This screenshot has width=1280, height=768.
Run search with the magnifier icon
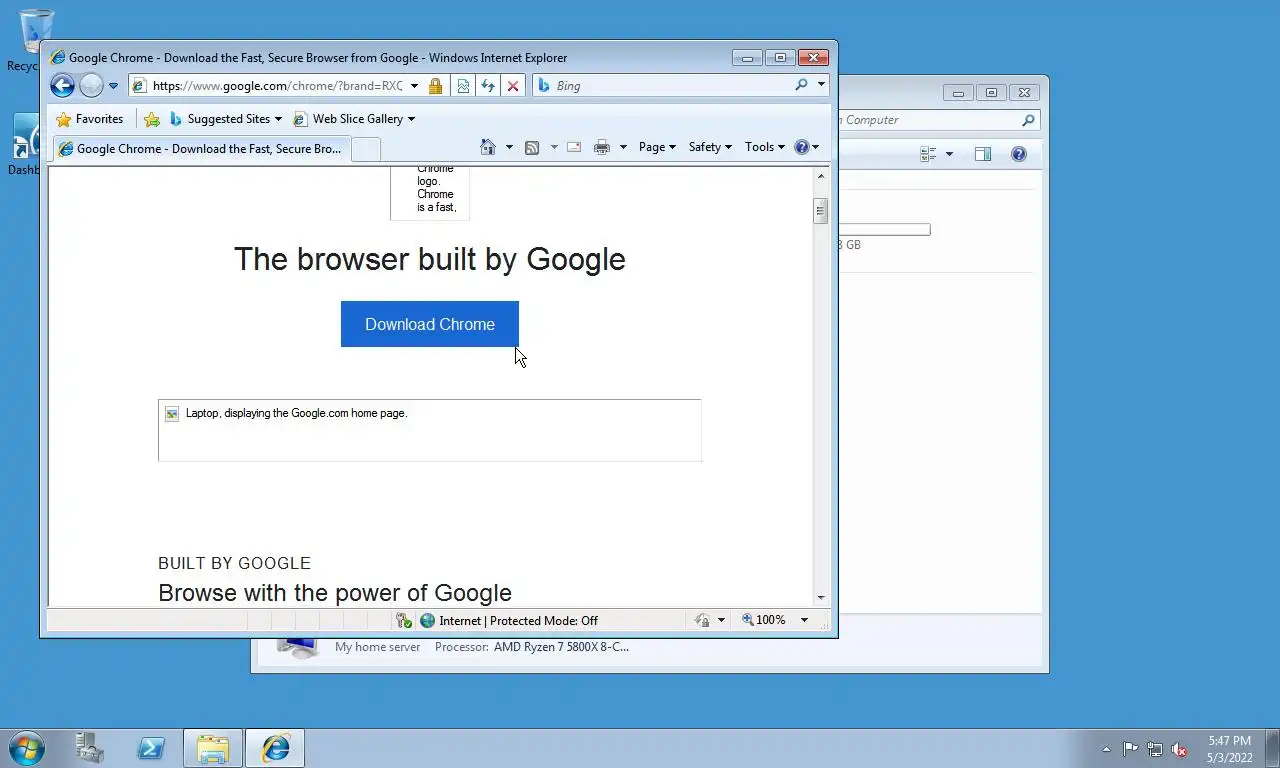801,85
